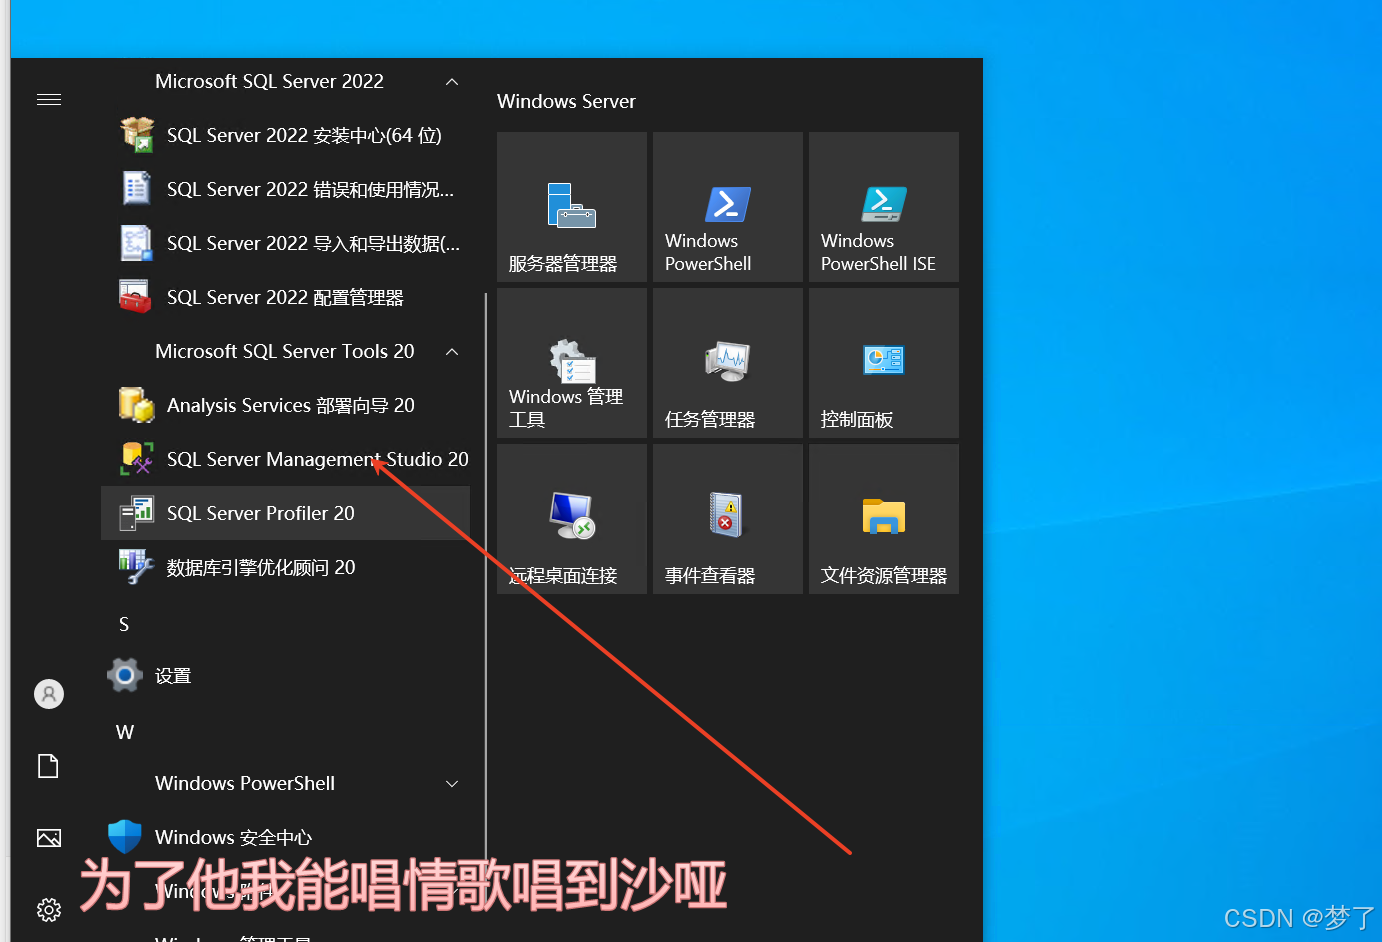Open SQL Server 2022 安装中心 icon

click(x=137, y=135)
